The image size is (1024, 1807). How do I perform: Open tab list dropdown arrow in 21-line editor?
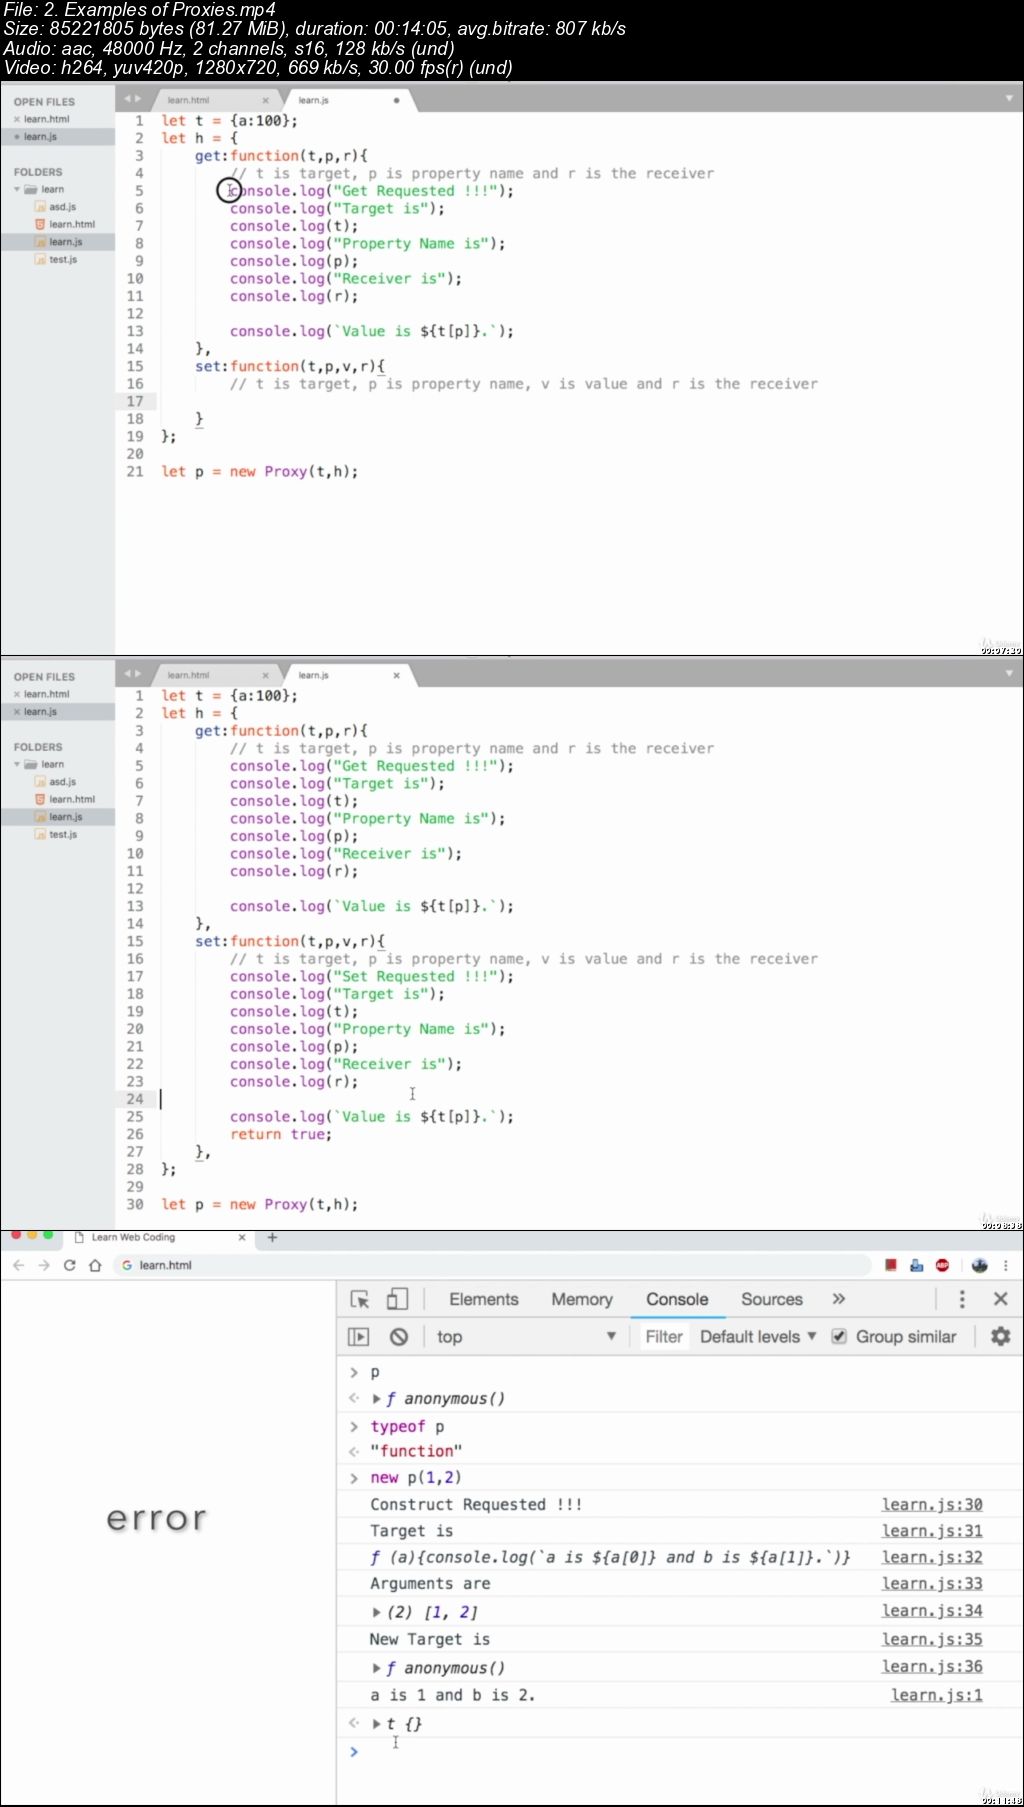(1009, 98)
